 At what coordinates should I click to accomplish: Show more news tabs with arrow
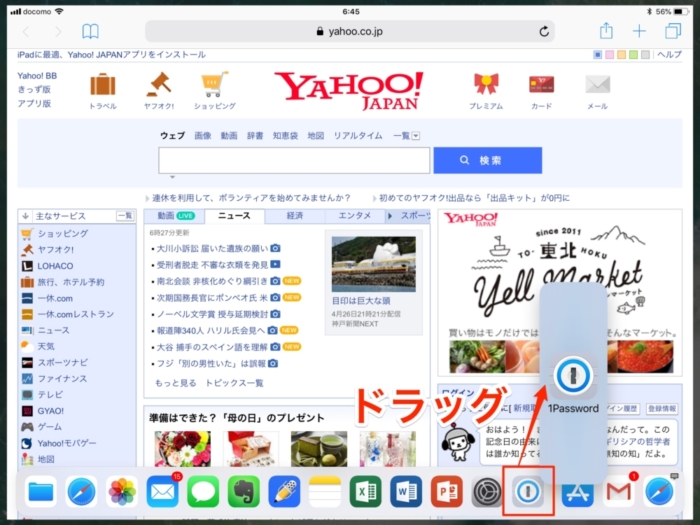pyautogui.click(x=390, y=216)
